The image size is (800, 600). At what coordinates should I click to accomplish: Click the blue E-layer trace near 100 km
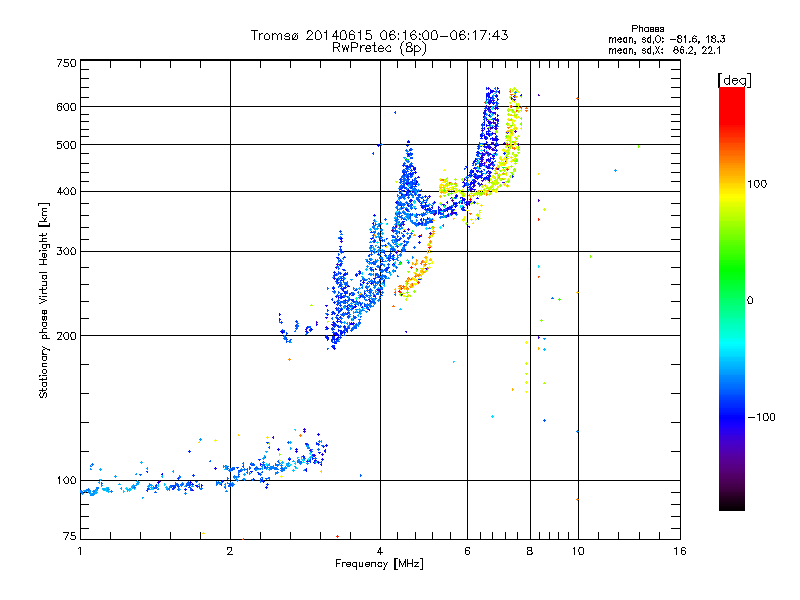(x=204, y=474)
